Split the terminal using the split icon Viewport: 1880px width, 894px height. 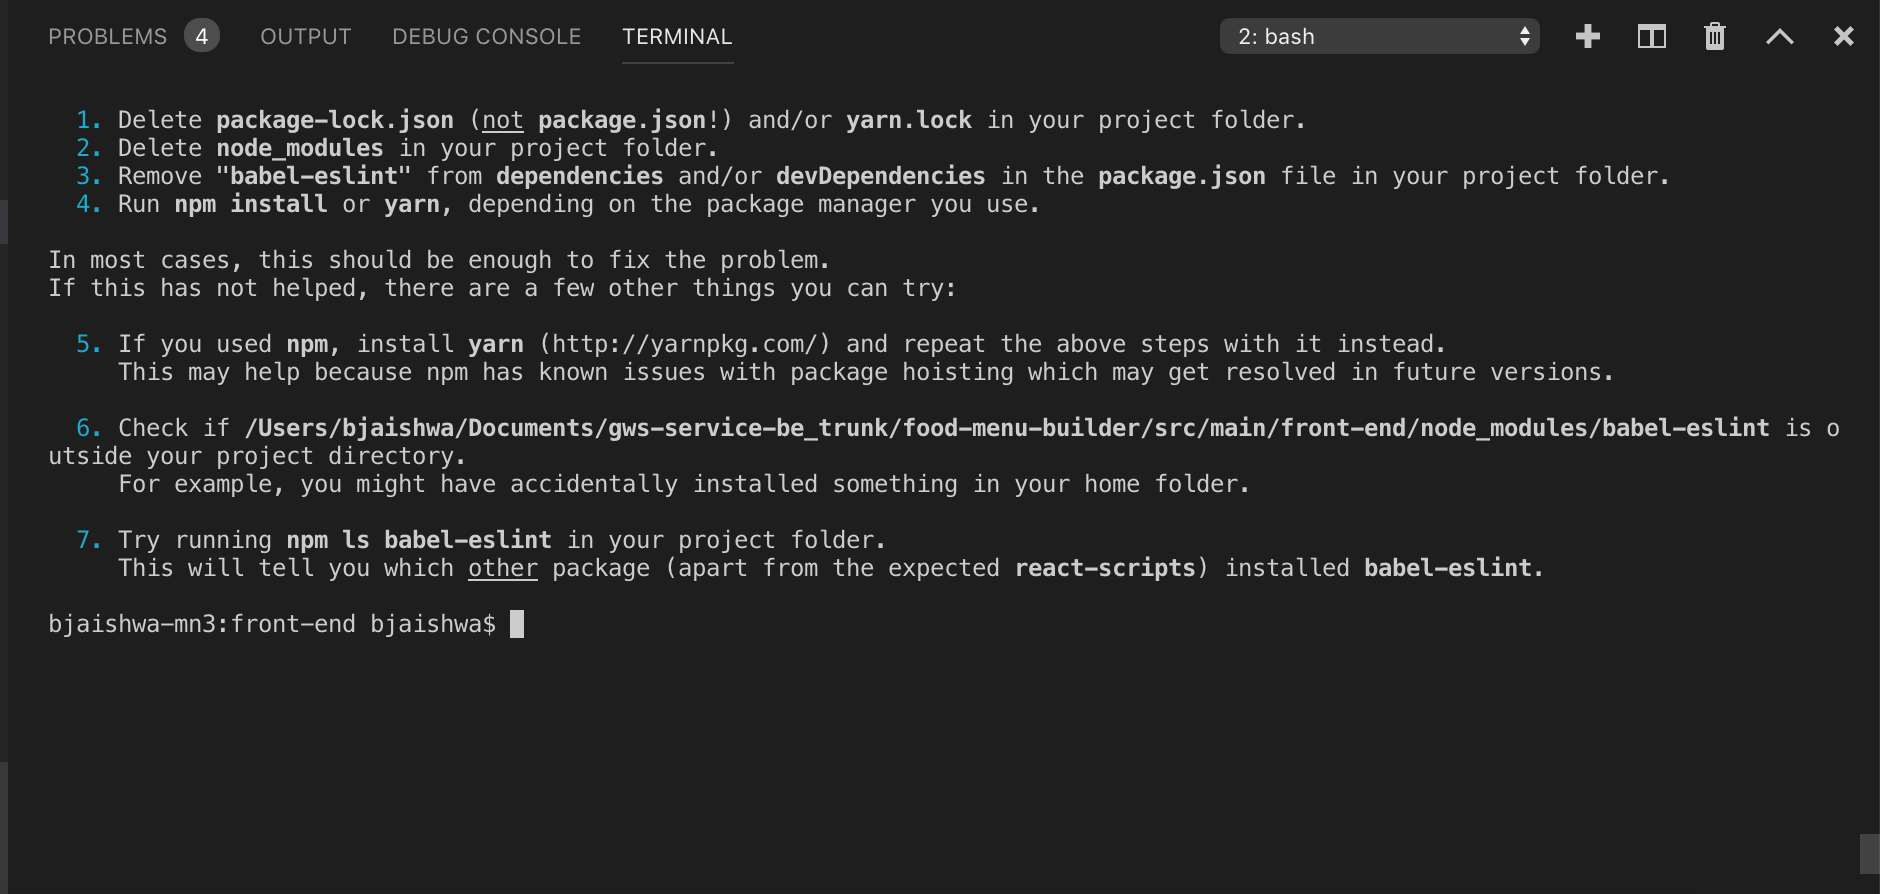1650,36
